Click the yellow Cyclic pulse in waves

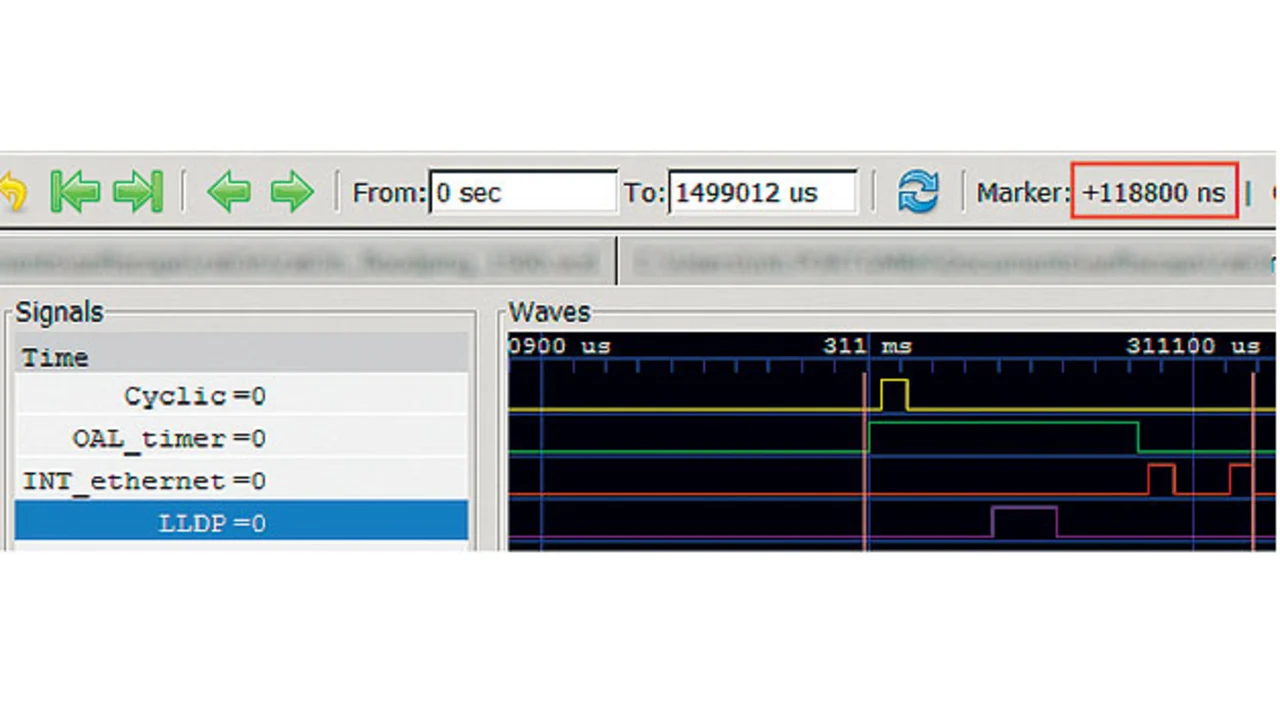point(894,395)
